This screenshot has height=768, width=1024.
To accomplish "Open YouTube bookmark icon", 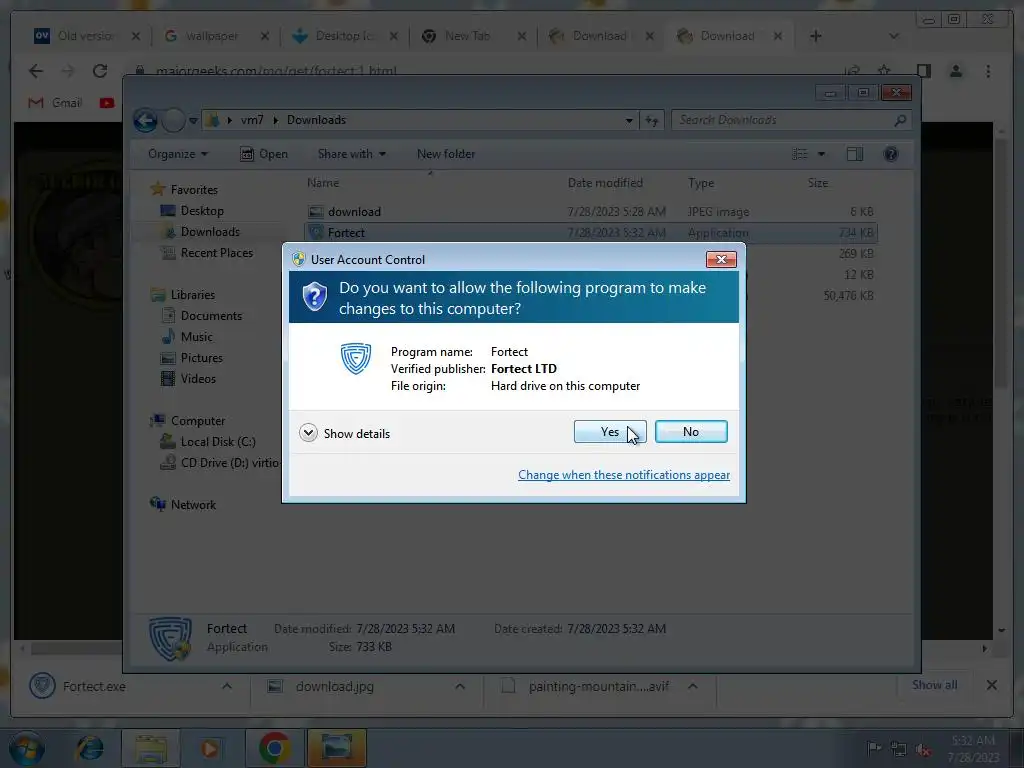I will pos(107,103).
